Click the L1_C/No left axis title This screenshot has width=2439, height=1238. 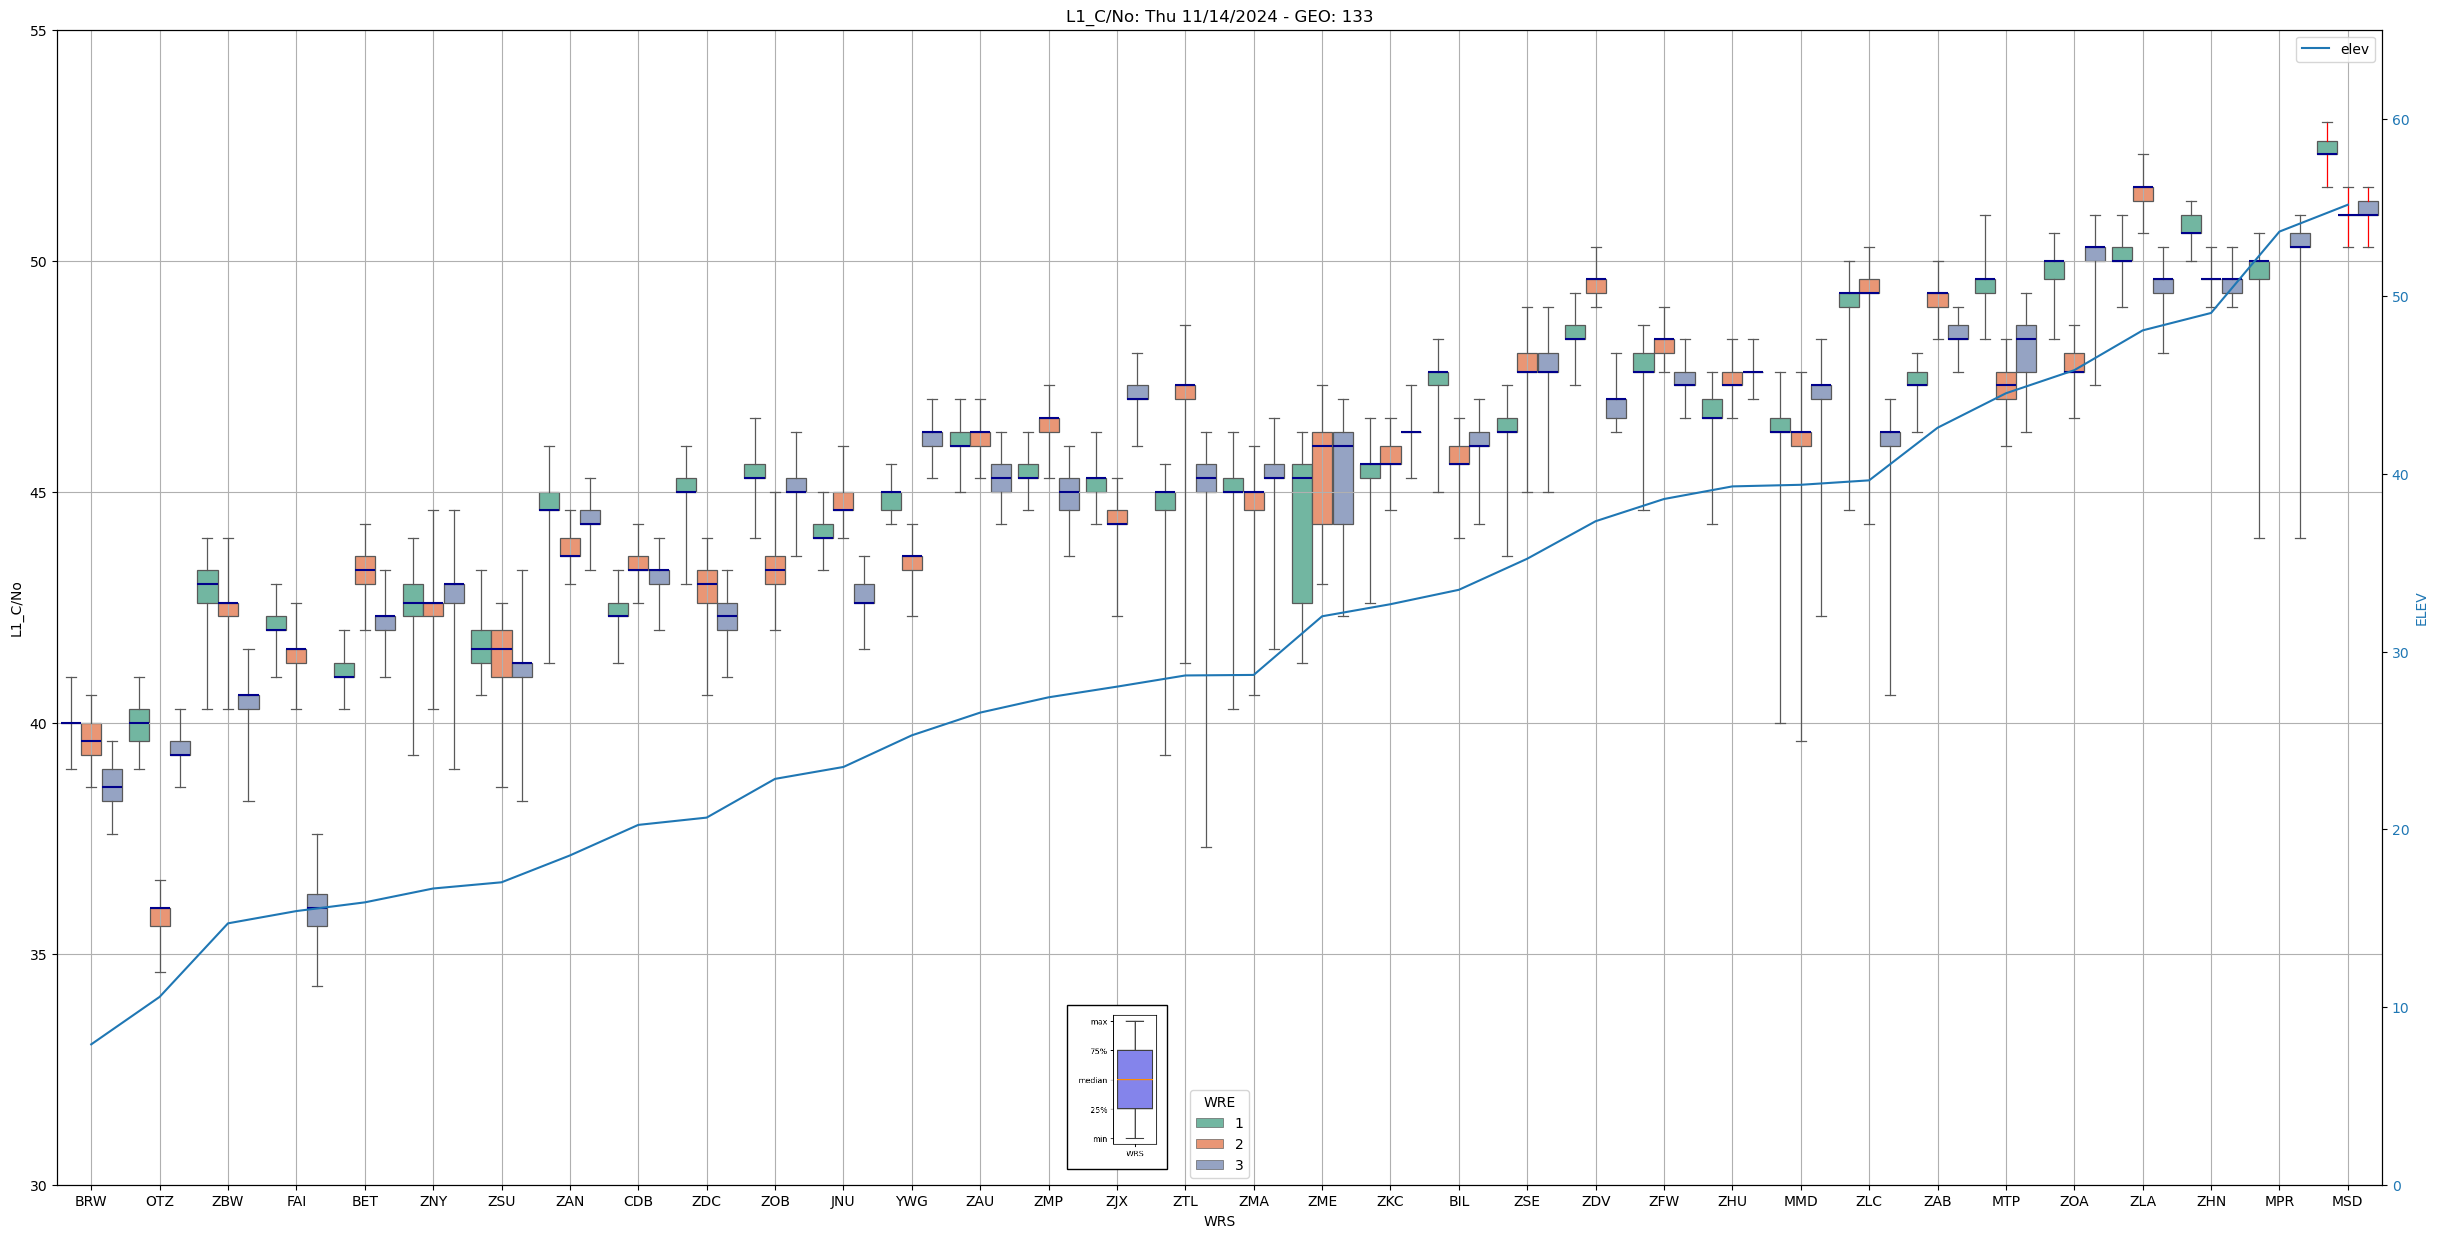pos(16,608)
